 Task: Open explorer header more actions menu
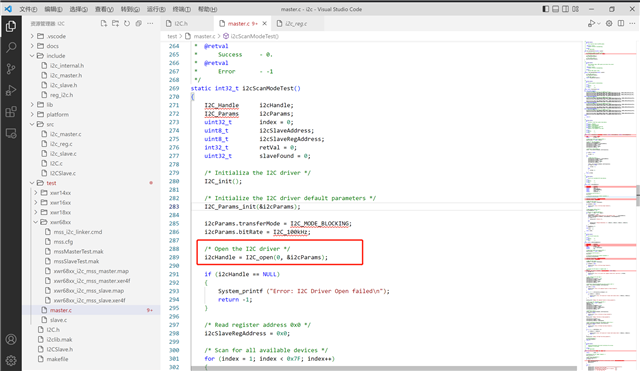(150, 24)
